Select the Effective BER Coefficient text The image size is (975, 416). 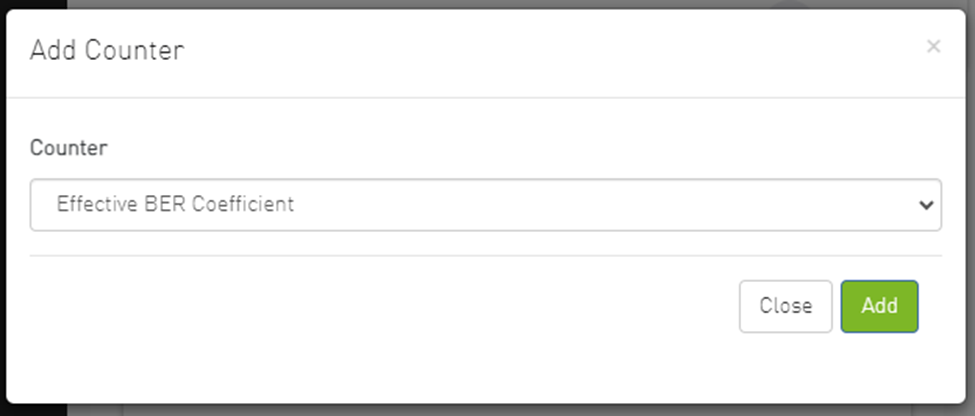pyautogui.click(x=175, y=204)
